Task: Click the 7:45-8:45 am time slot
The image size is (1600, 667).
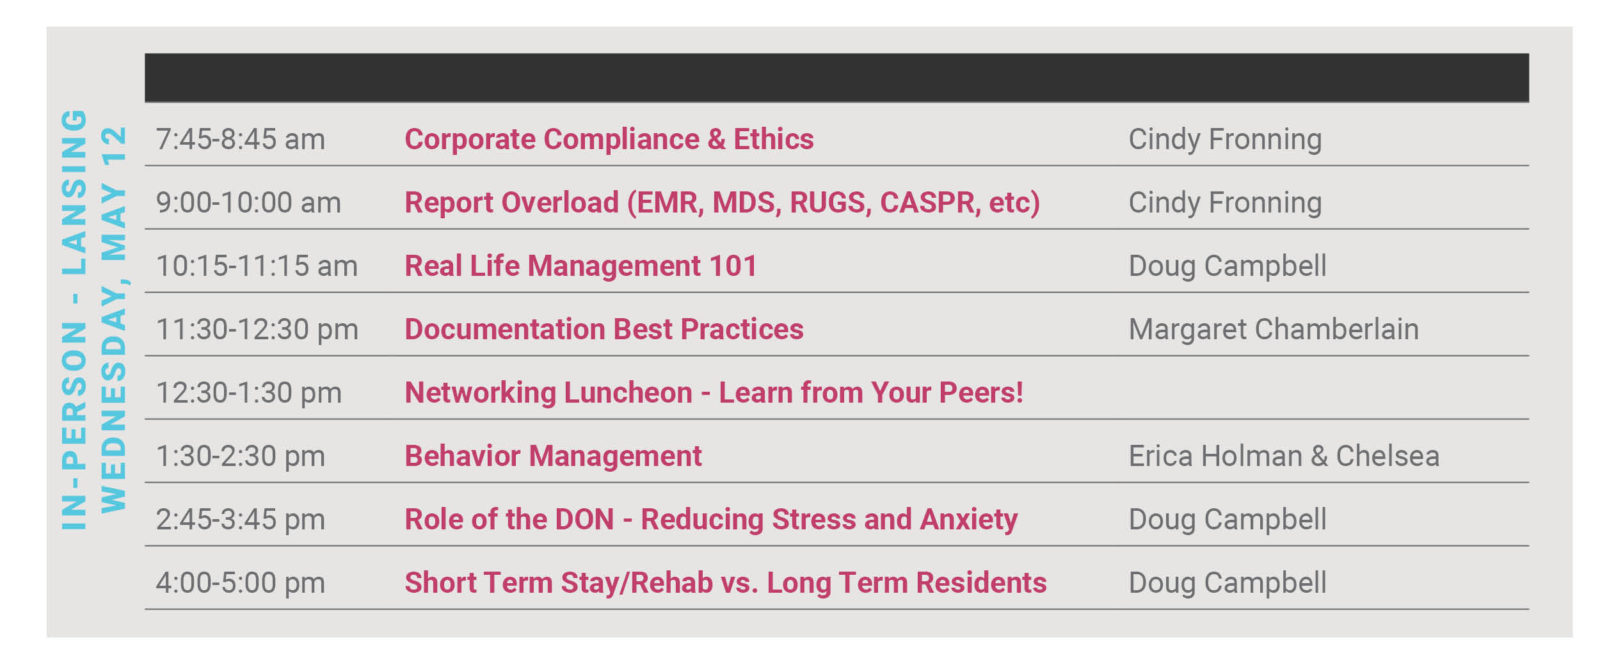Action: tap(240, 139)
